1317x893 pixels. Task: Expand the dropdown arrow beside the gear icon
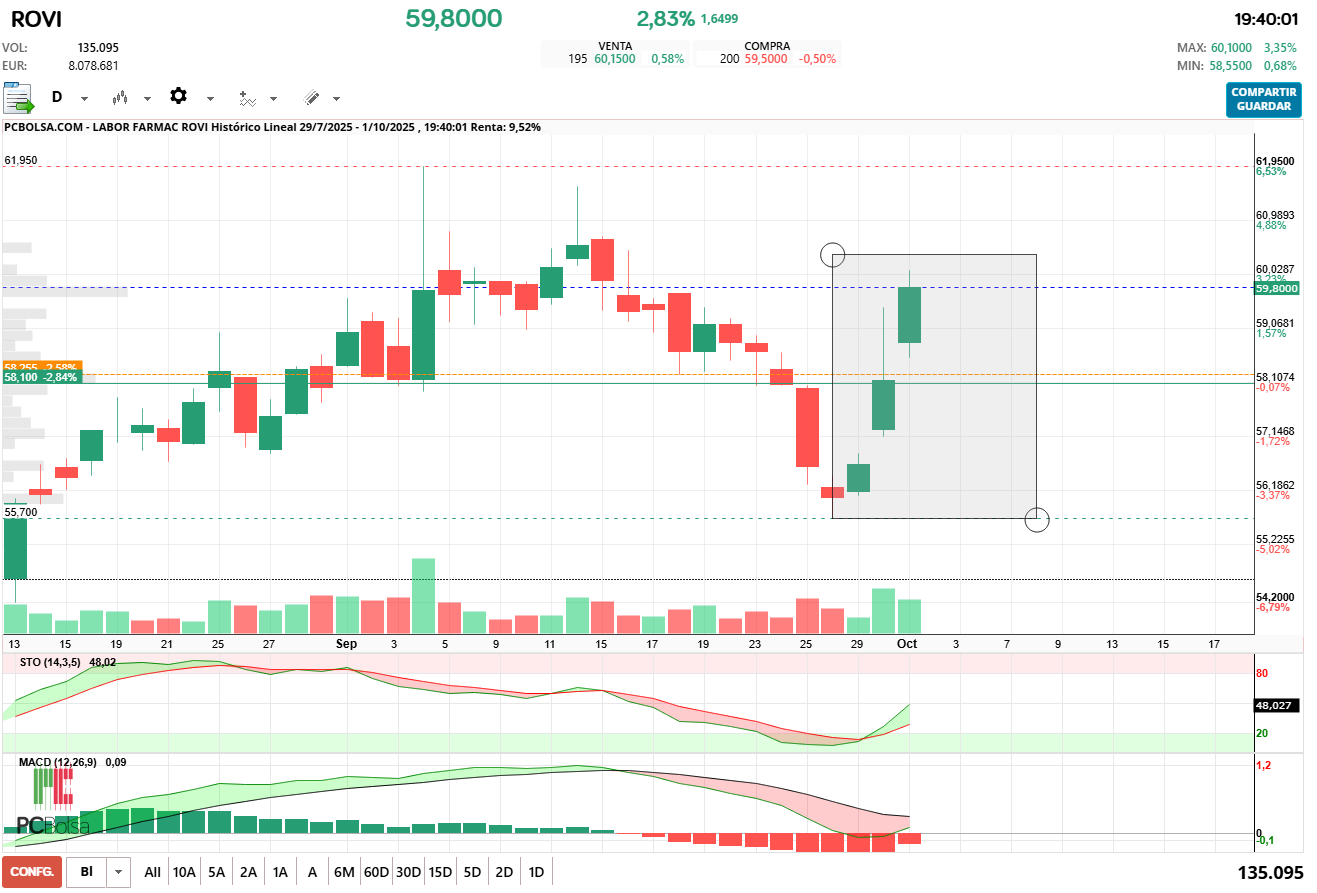tap(210, 99)
